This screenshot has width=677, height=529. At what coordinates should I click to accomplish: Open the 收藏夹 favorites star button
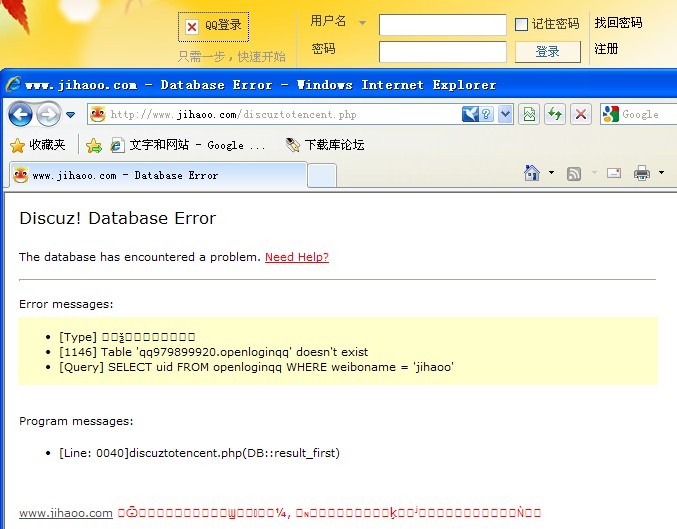click(x=38, y=145)
